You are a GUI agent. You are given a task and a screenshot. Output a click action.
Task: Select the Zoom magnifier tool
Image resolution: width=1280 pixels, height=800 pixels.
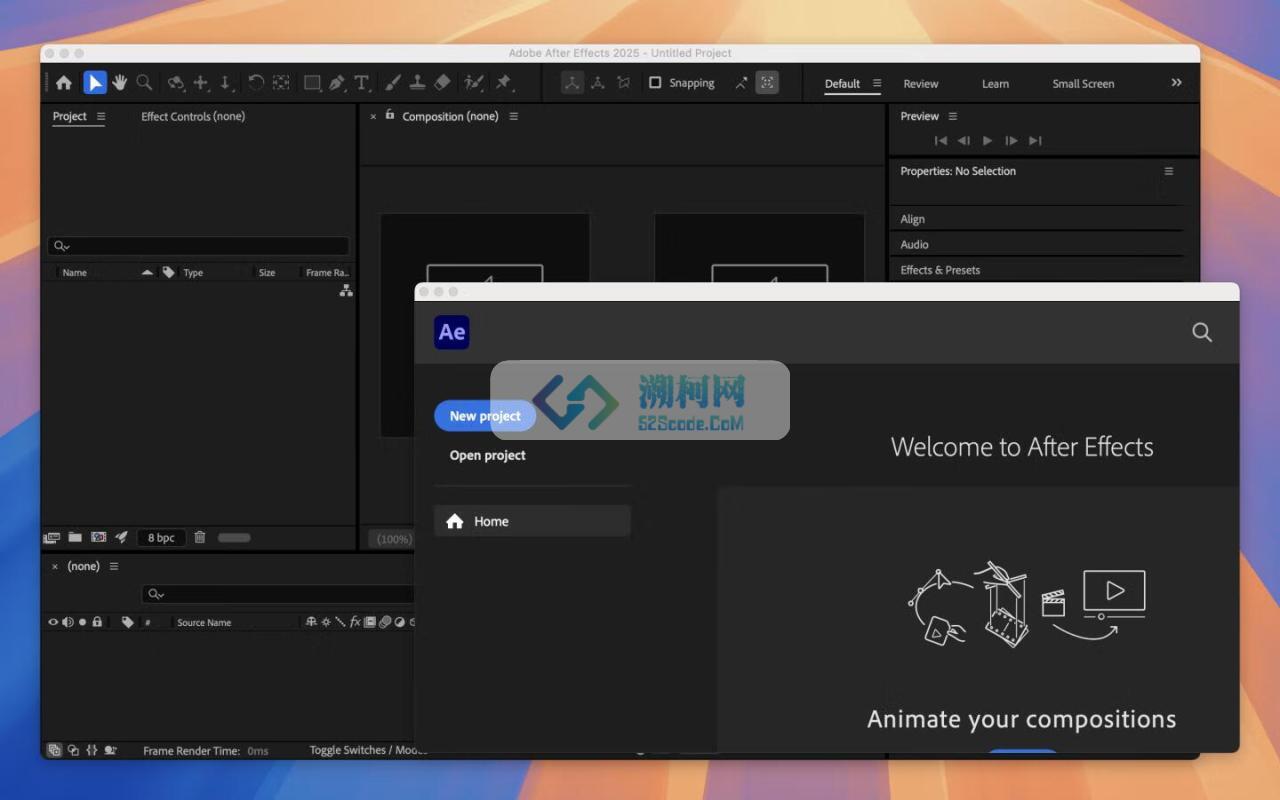[x=144, y=83]
